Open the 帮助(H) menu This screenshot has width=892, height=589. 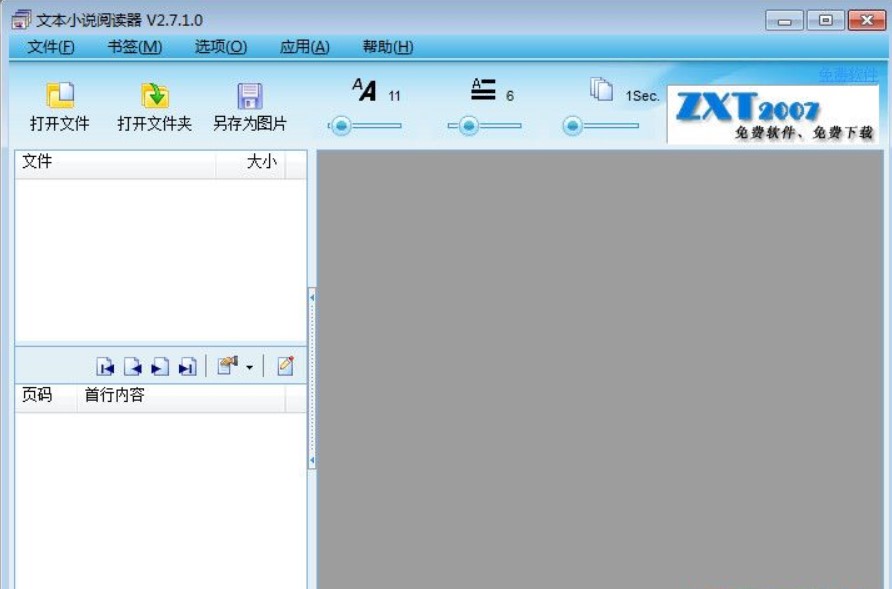387,47
